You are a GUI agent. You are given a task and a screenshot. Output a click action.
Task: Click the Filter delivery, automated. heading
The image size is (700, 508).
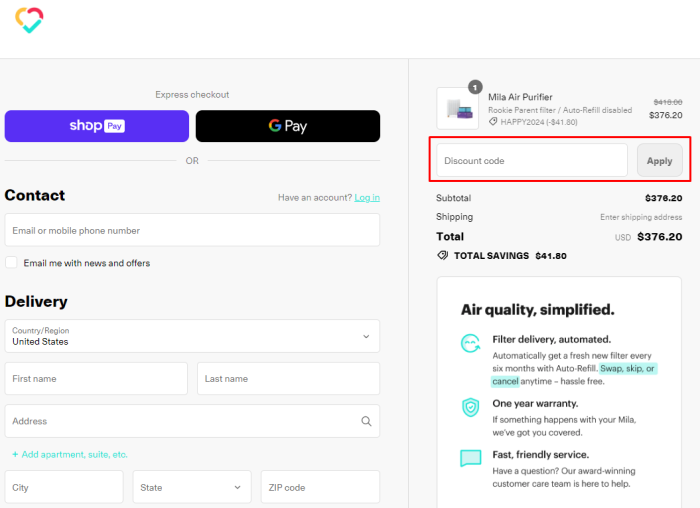pos(552,339)
